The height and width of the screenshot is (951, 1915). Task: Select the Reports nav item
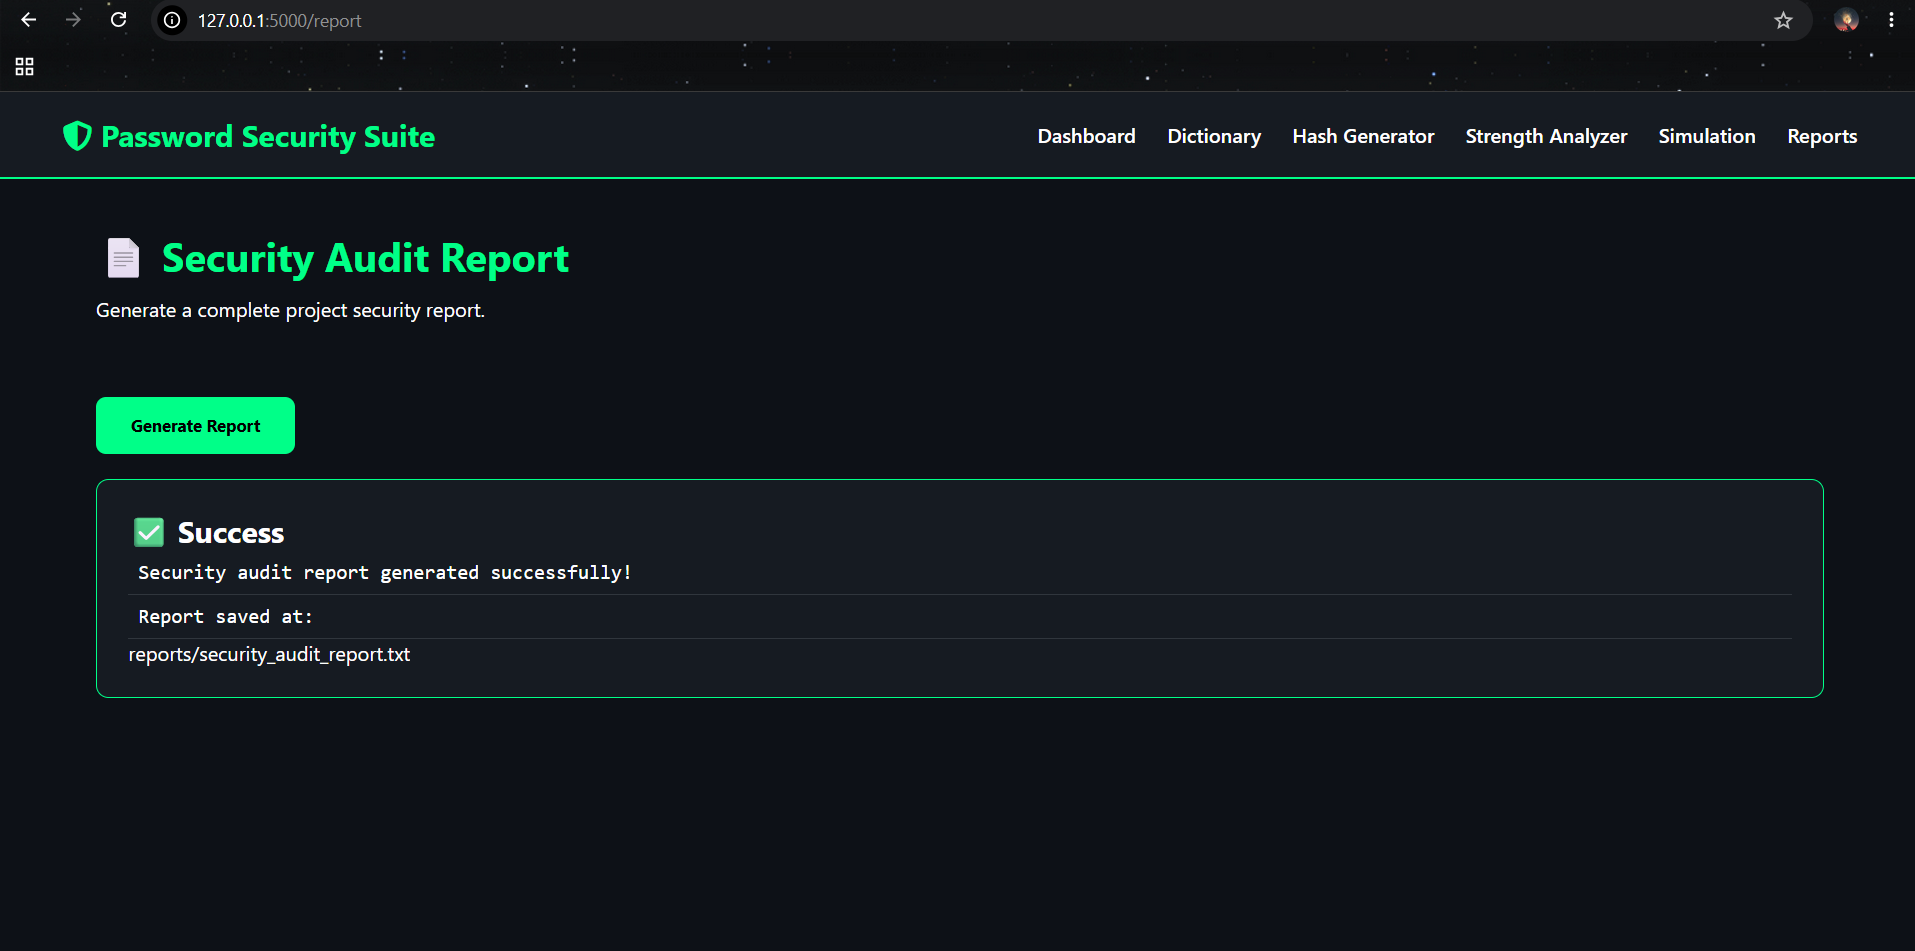pyautogui.click(x=1822, y=136)
